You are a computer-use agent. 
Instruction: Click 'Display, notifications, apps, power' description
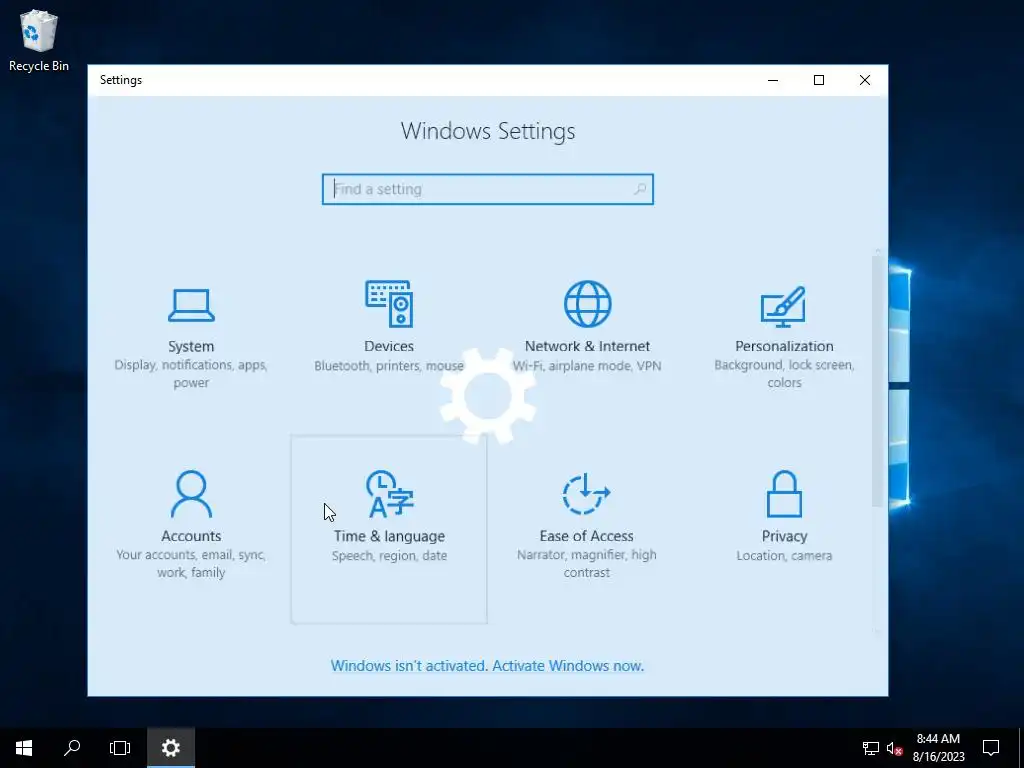[191, 374]
